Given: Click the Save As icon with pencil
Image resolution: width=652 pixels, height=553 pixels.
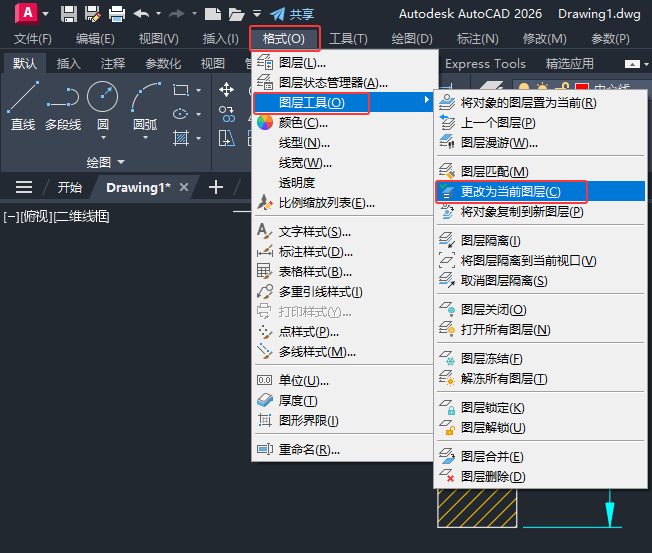Looking at the screenshot, I should 92,14.
